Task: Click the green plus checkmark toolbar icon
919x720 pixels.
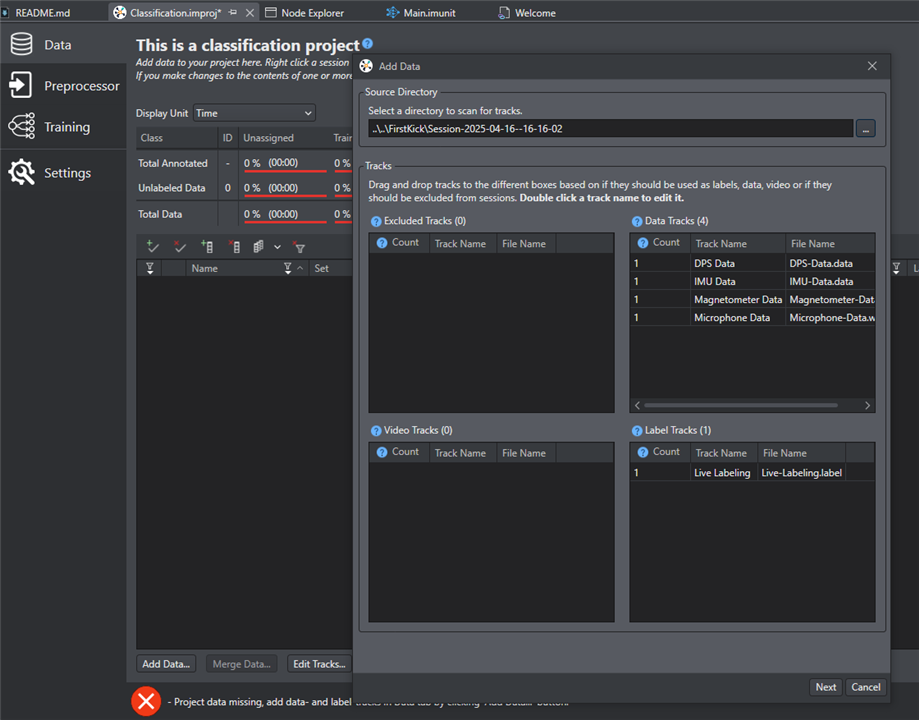Action: [x=152, y=246]
